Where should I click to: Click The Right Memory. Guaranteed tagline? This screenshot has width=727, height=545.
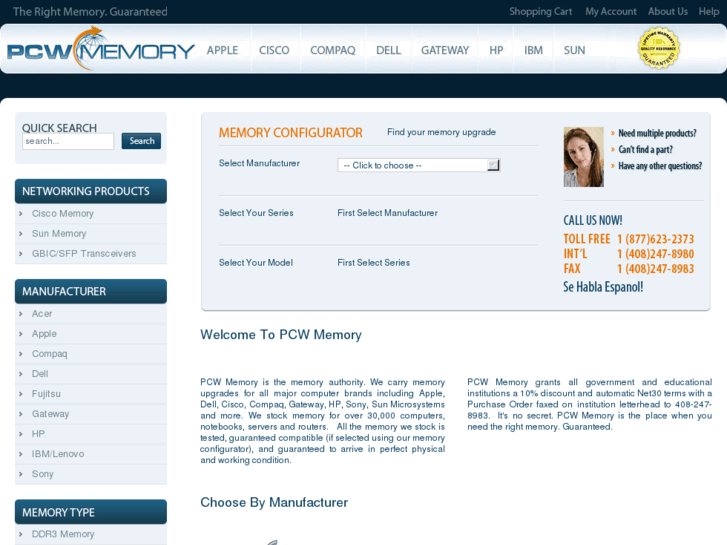click(x=90, y=12)
